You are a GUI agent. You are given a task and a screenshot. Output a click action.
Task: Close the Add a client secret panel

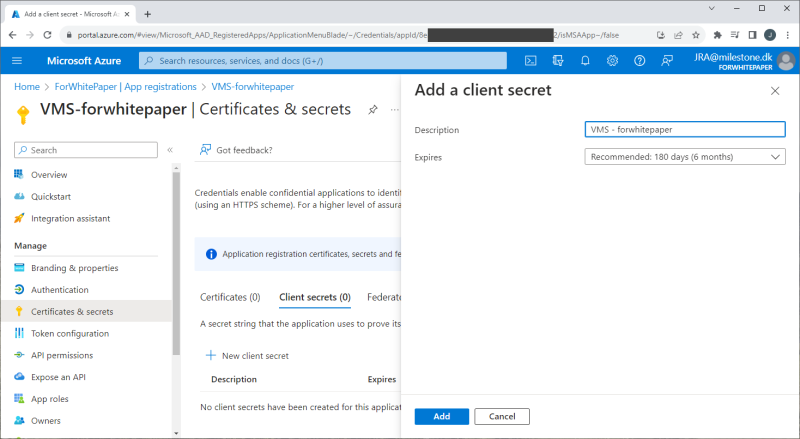point(775,91)
